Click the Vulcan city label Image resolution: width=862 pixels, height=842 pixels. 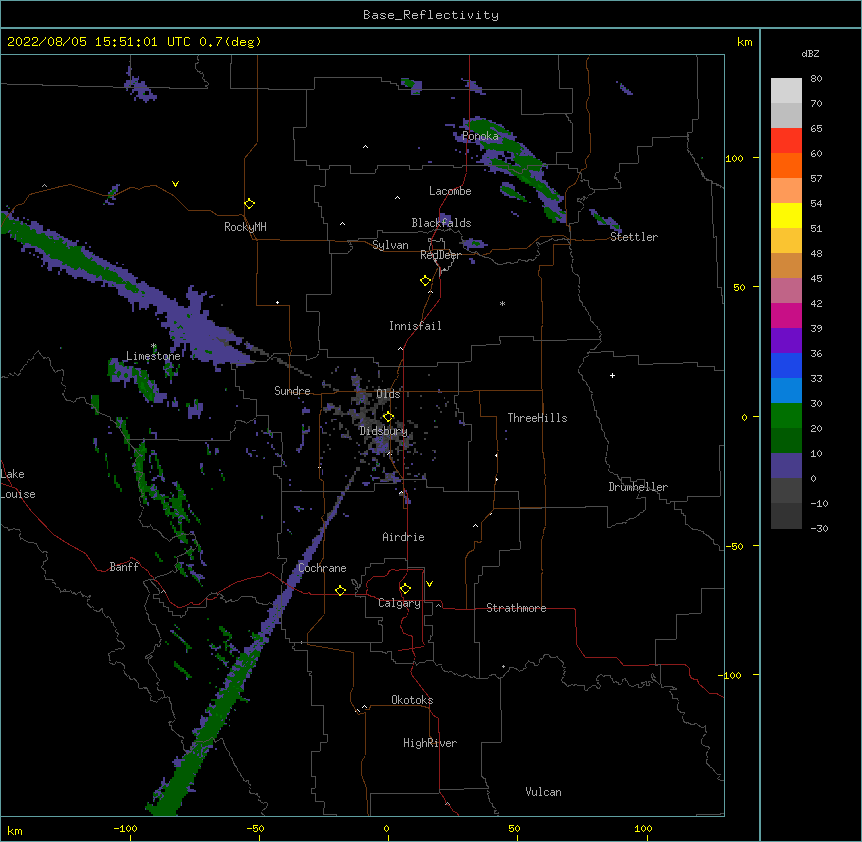(x=543, y=792)
